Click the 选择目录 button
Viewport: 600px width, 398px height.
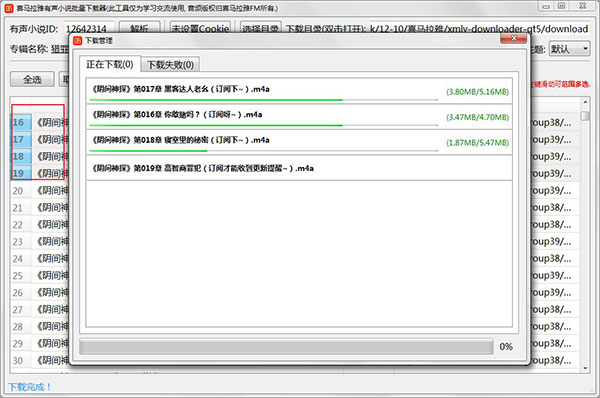pos(261,28)
